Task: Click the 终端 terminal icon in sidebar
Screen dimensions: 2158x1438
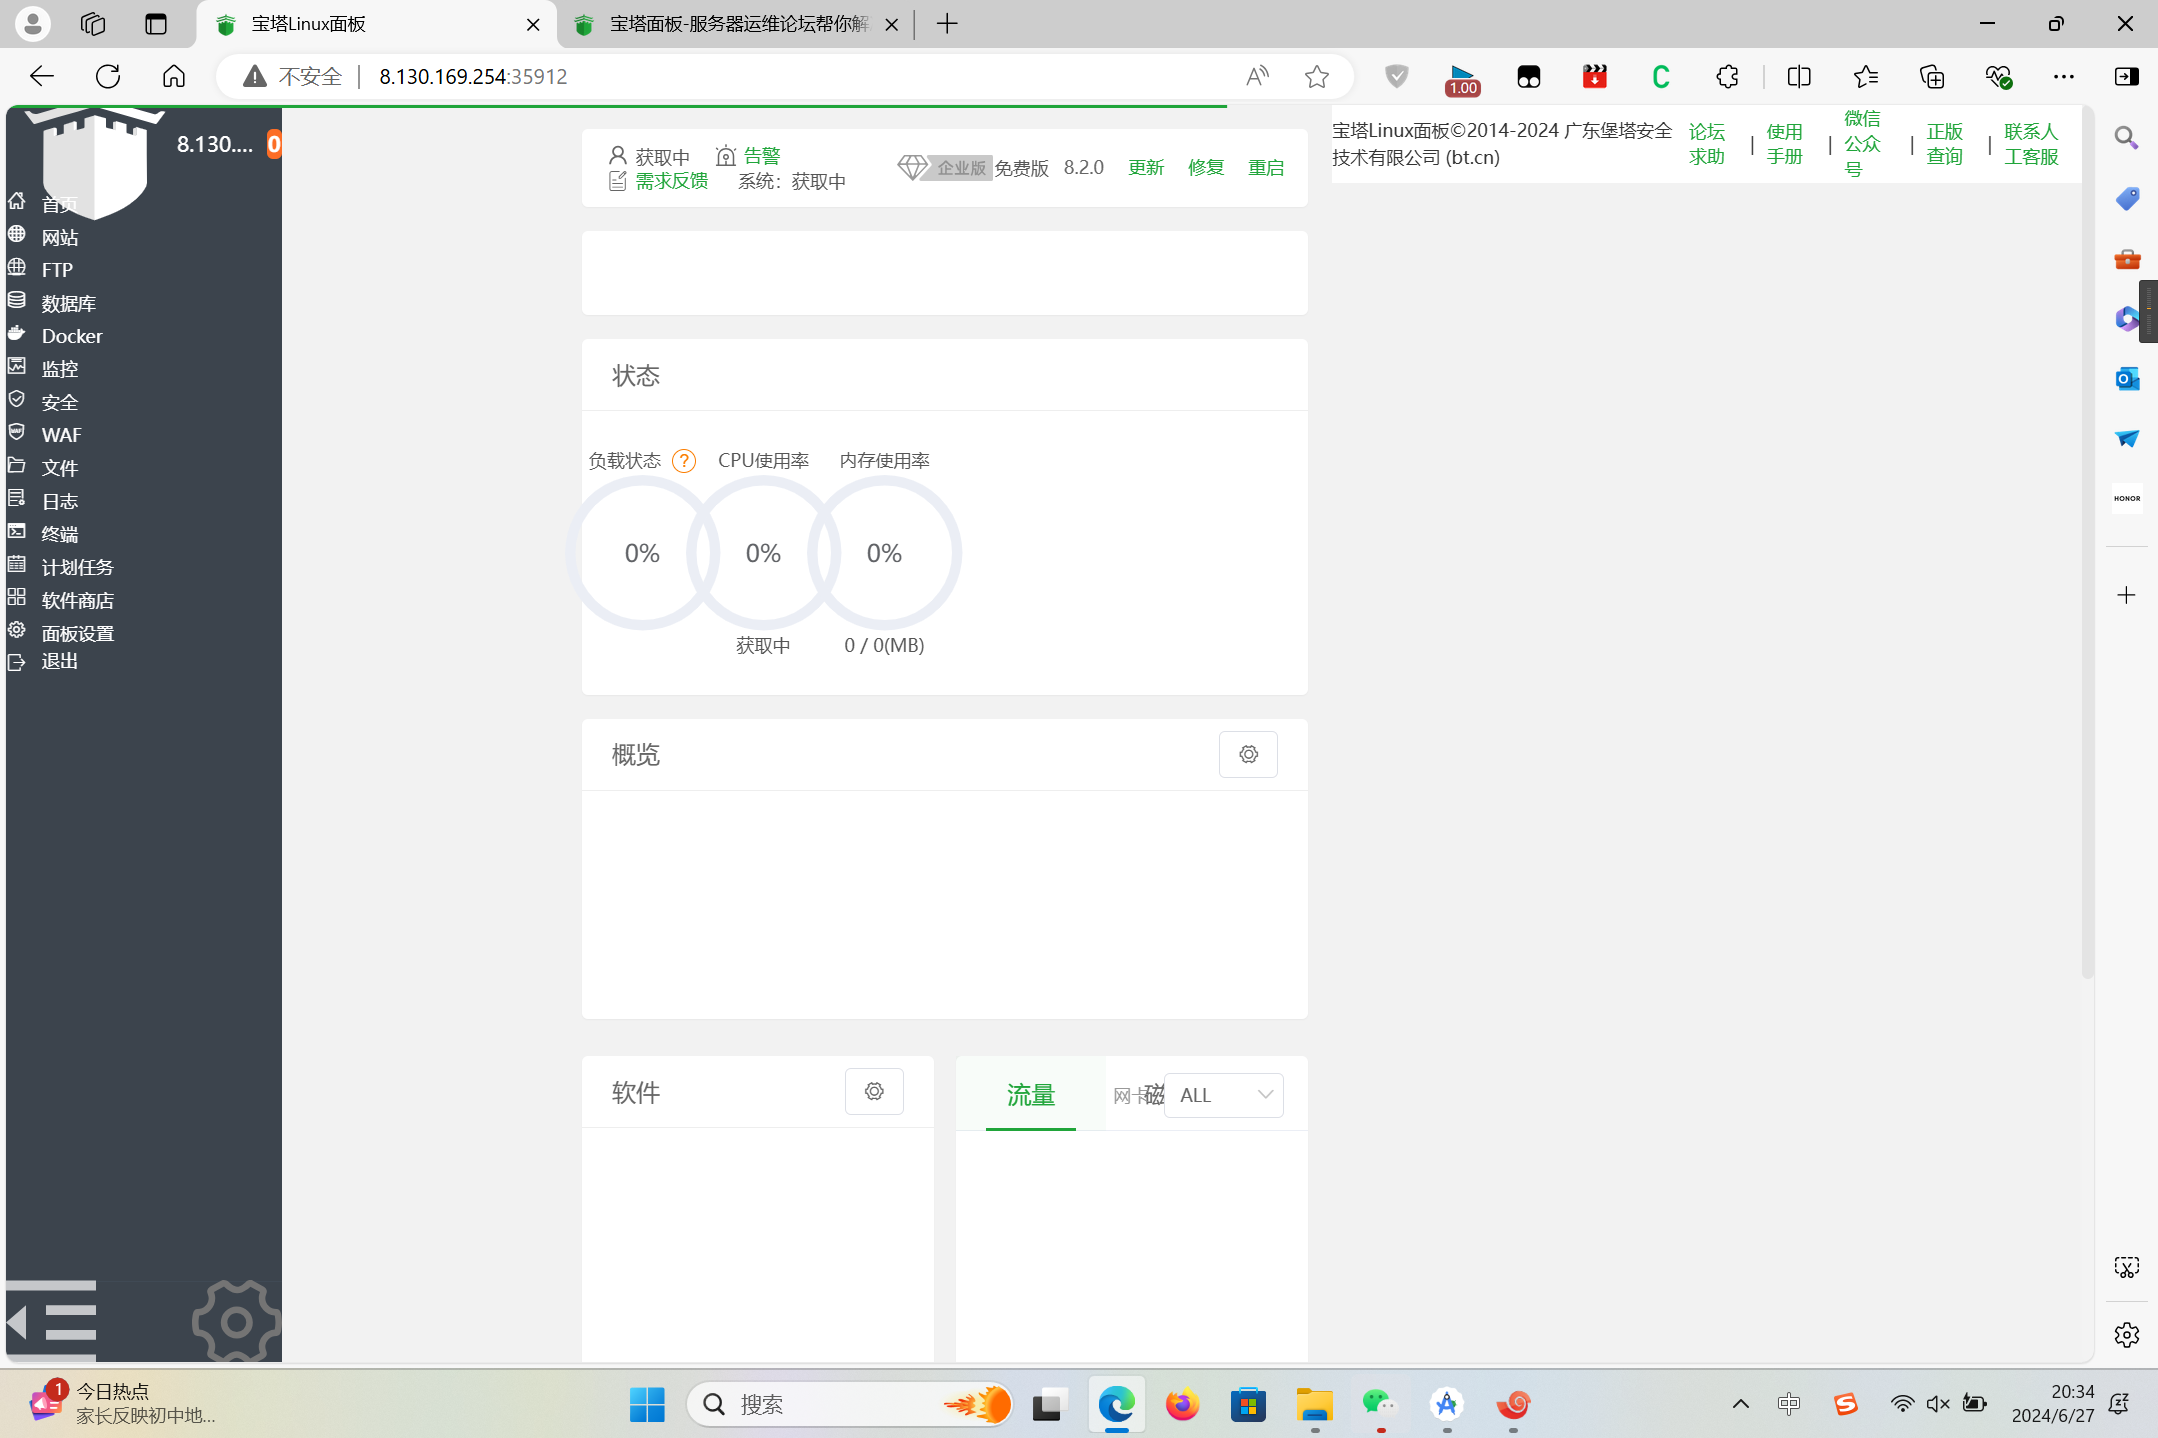Action: 17,531
